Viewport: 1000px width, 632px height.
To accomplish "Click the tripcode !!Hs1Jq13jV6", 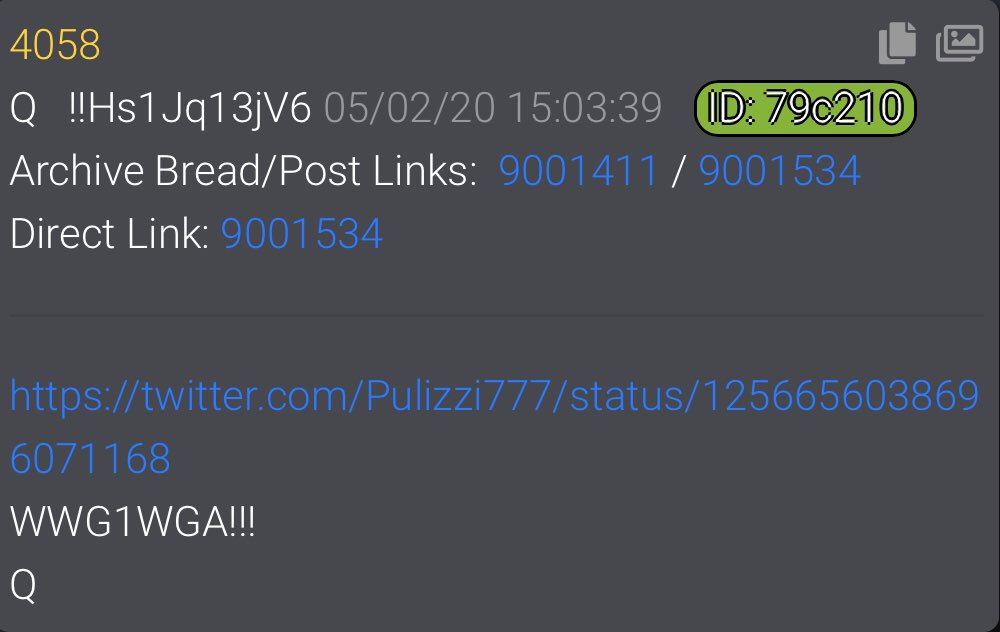I will 189,108.
